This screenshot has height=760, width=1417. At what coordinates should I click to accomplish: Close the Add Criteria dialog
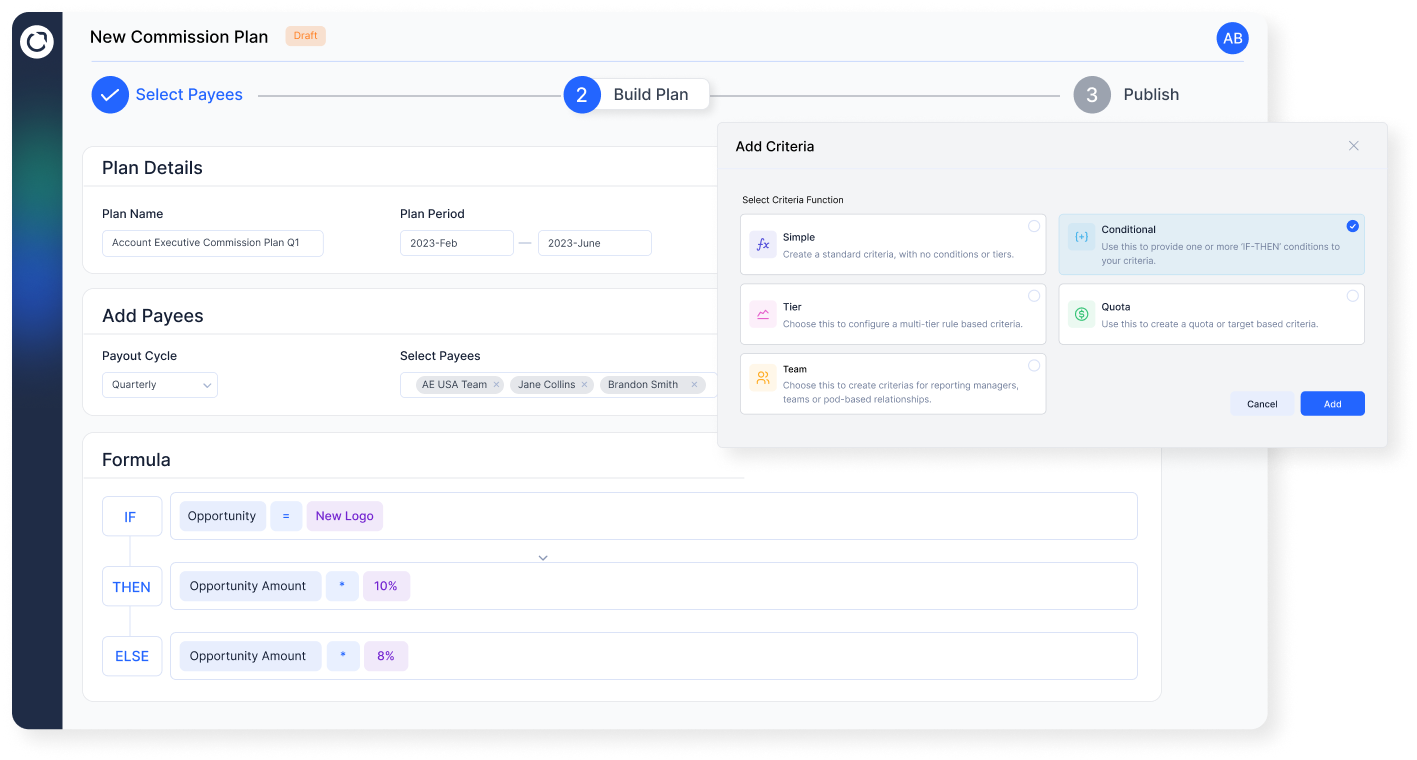(x=1354, y=146)
